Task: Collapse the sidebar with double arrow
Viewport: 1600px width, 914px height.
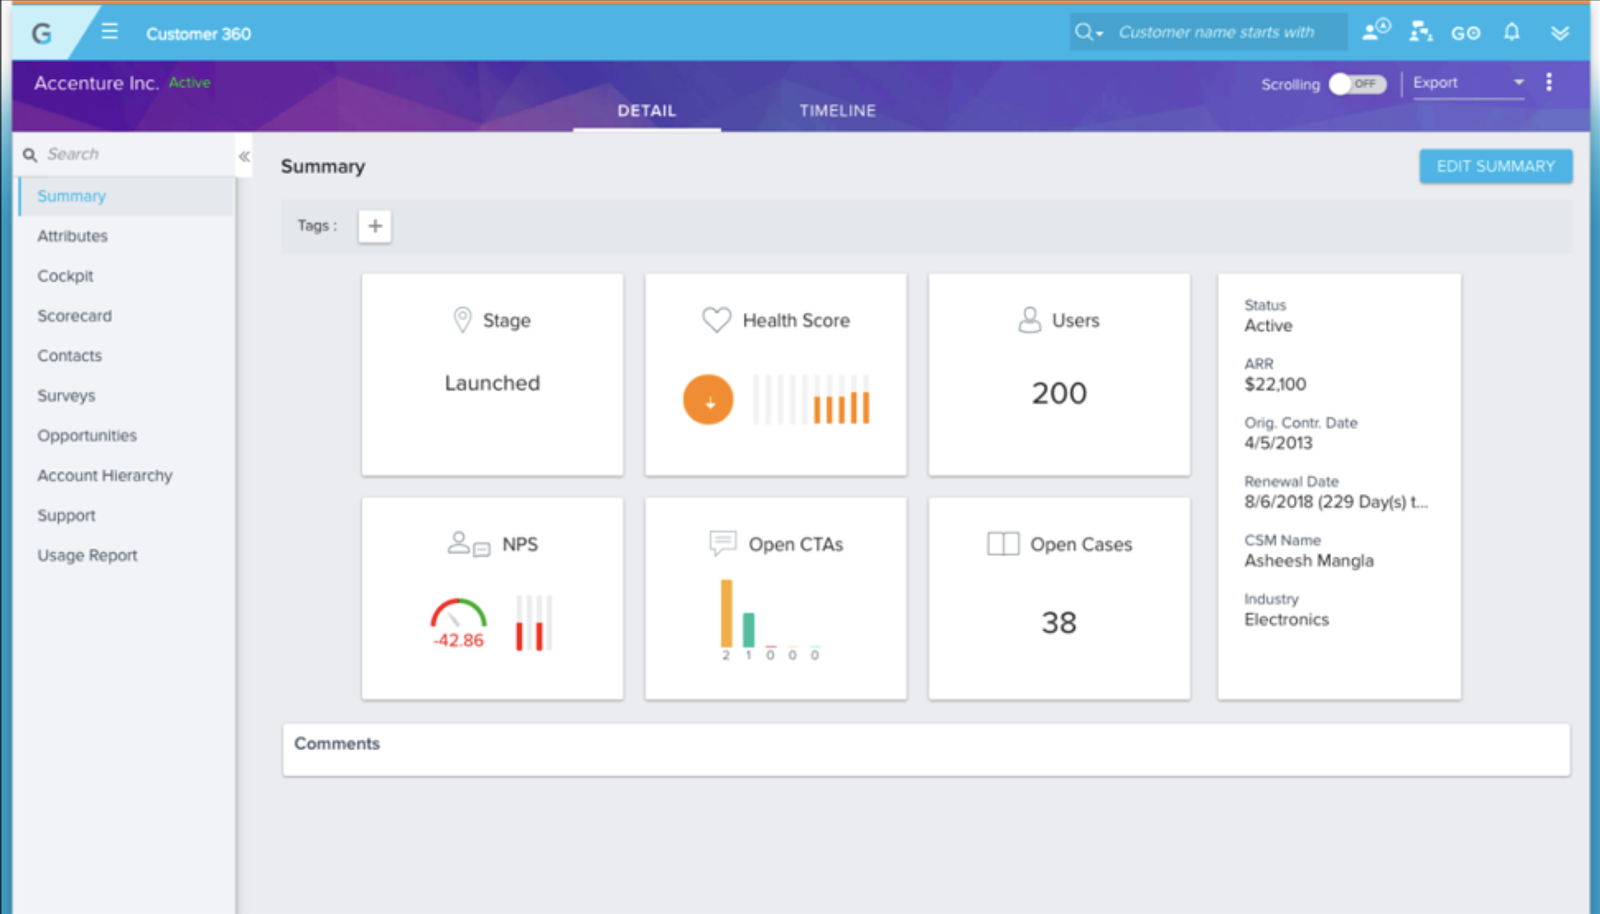Action: coord(244,156)
